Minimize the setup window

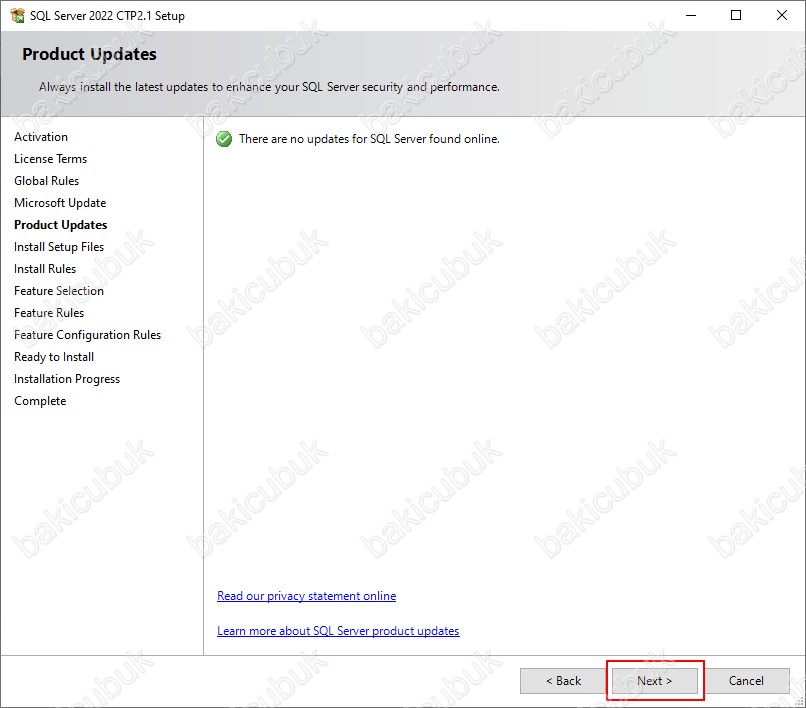pyautogui.click(x=691, y=15)
